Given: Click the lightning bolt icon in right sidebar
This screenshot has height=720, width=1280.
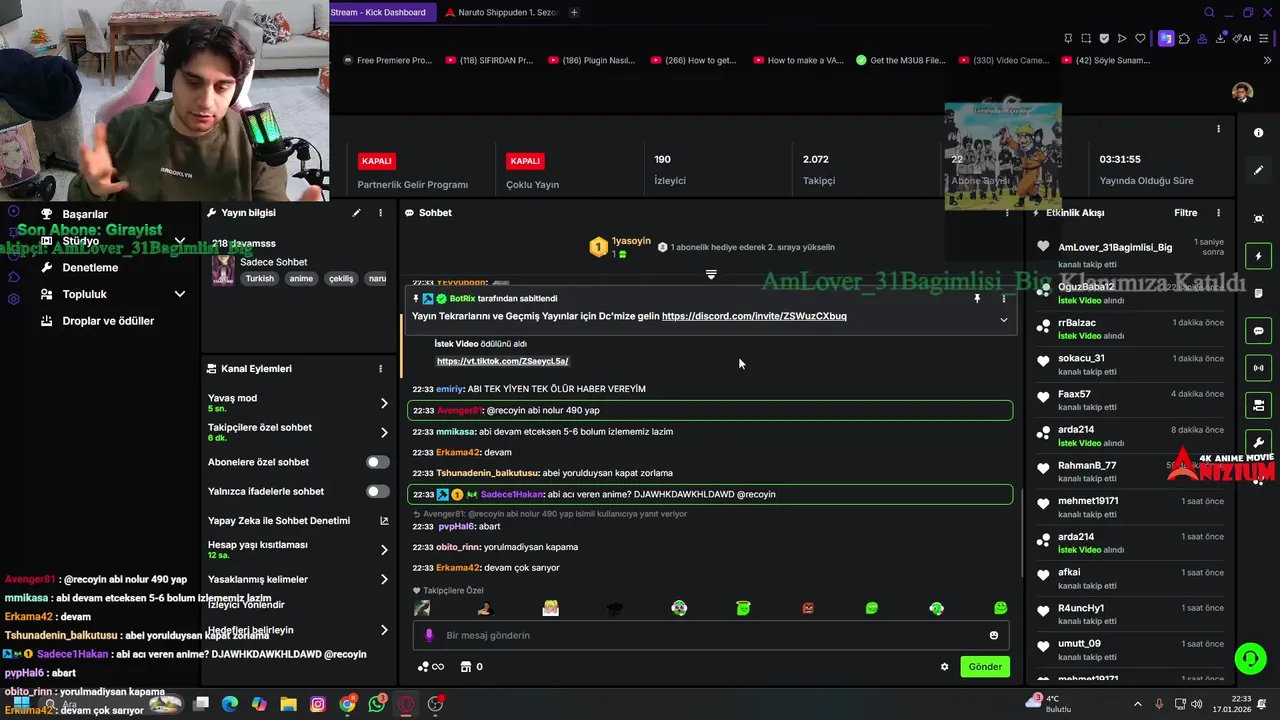Looking at the screenshot, I should pyautogui.click(x=1258, y=256).
